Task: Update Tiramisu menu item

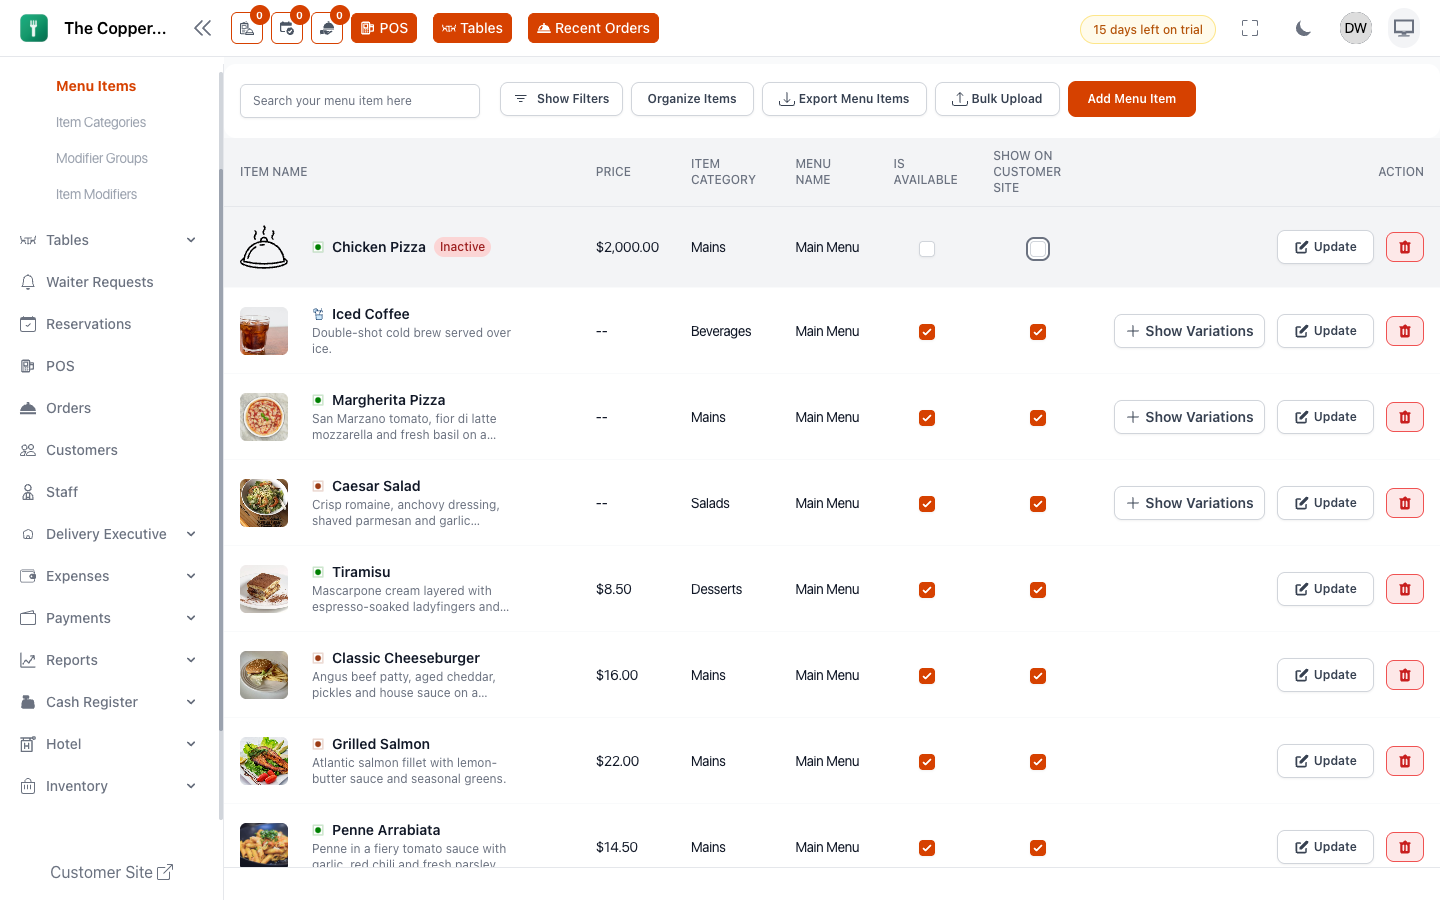Action: point(1325,589)
